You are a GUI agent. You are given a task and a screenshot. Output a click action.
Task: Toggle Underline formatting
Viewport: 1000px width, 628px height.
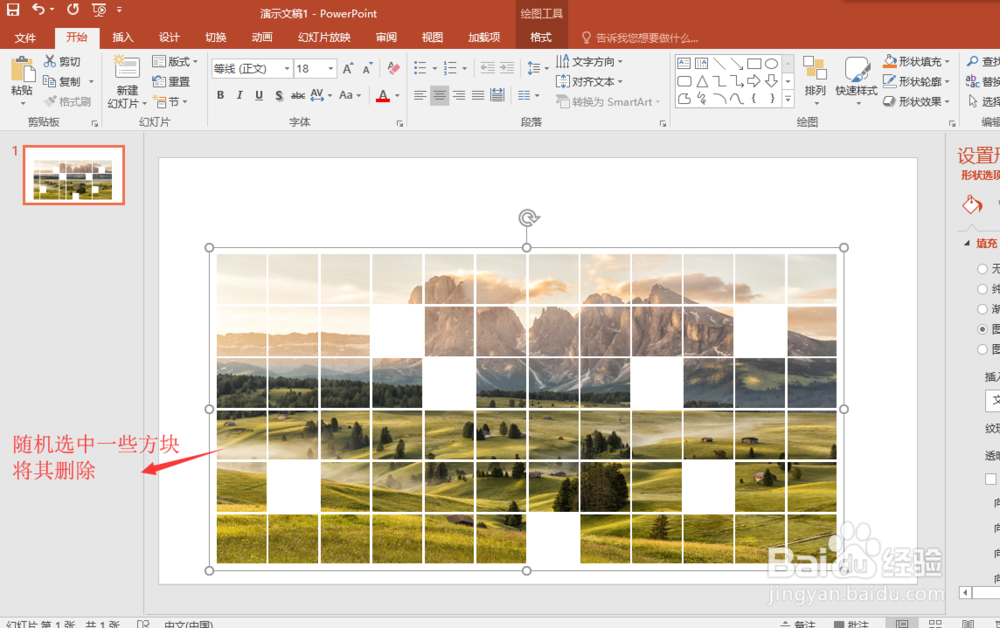point(259,95)
